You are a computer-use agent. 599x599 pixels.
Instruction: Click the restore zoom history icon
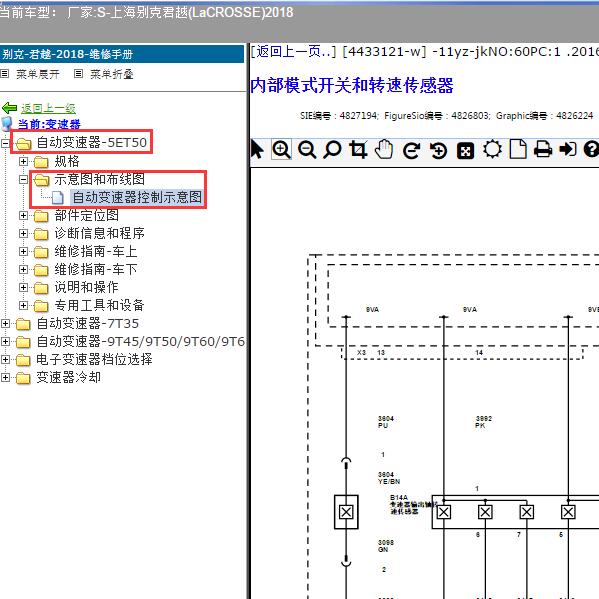pos(438,150)
